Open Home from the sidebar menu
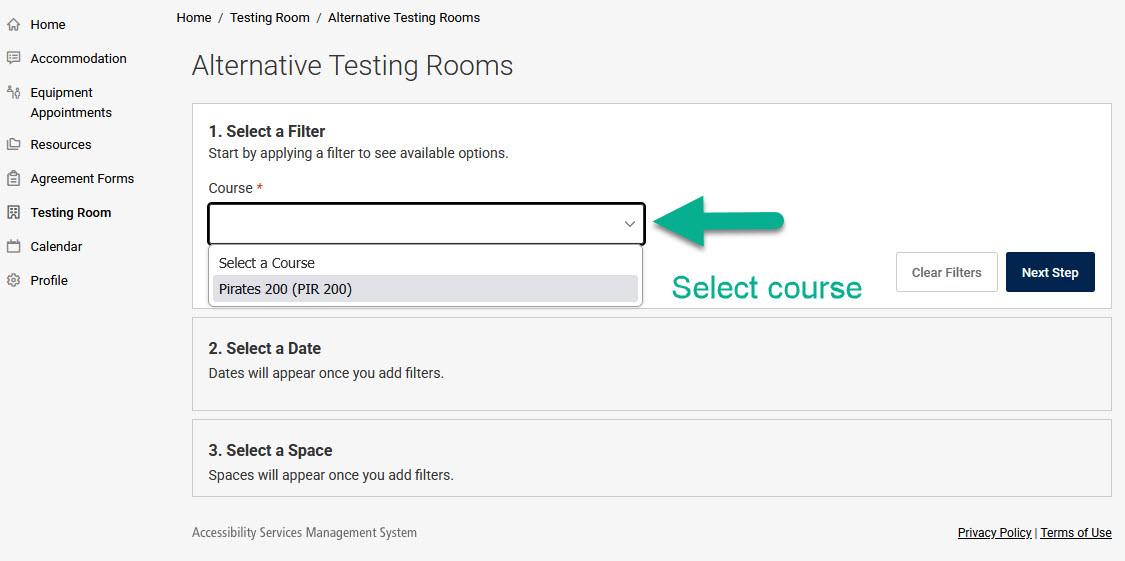This screenshot has width=1125, height=561. 47,24
